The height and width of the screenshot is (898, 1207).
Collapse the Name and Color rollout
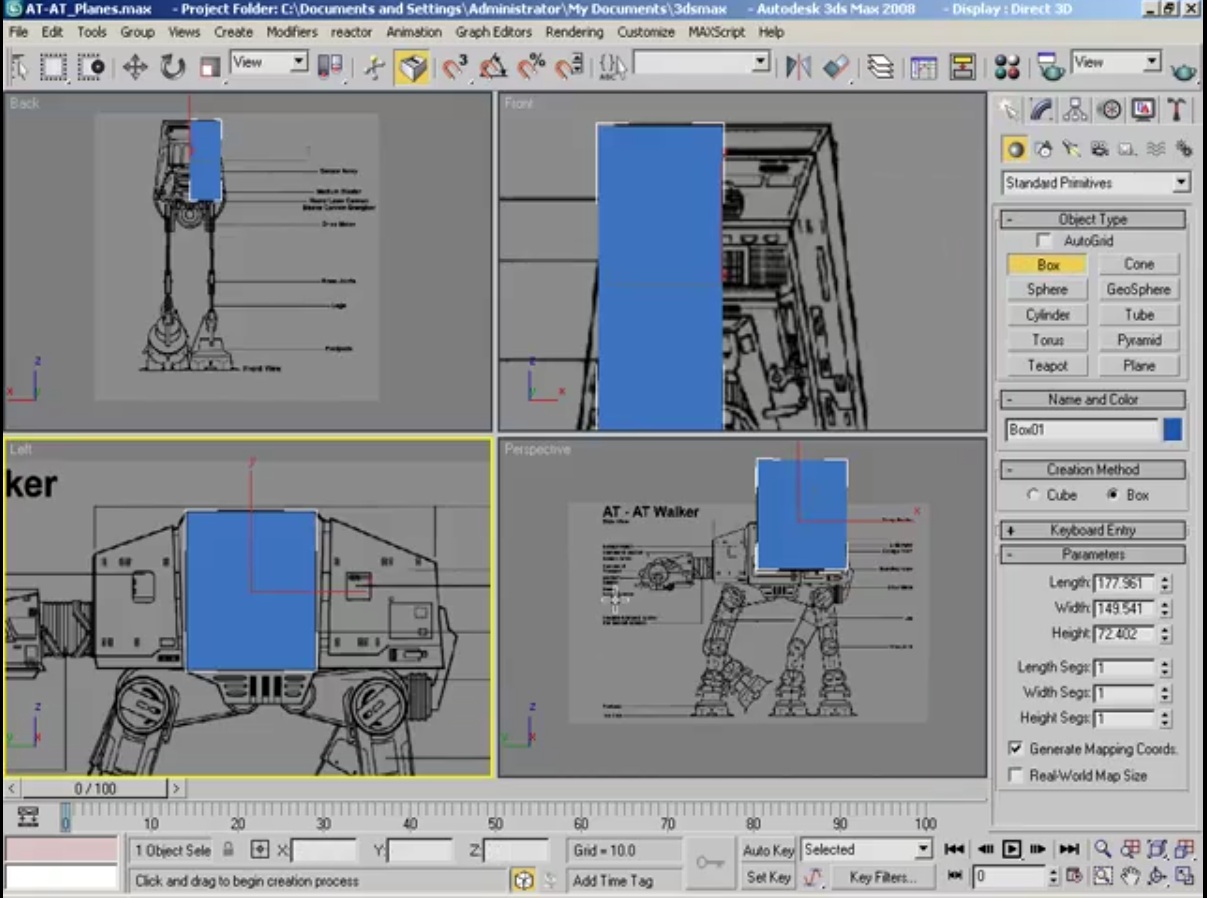[x=1092, y=399]
